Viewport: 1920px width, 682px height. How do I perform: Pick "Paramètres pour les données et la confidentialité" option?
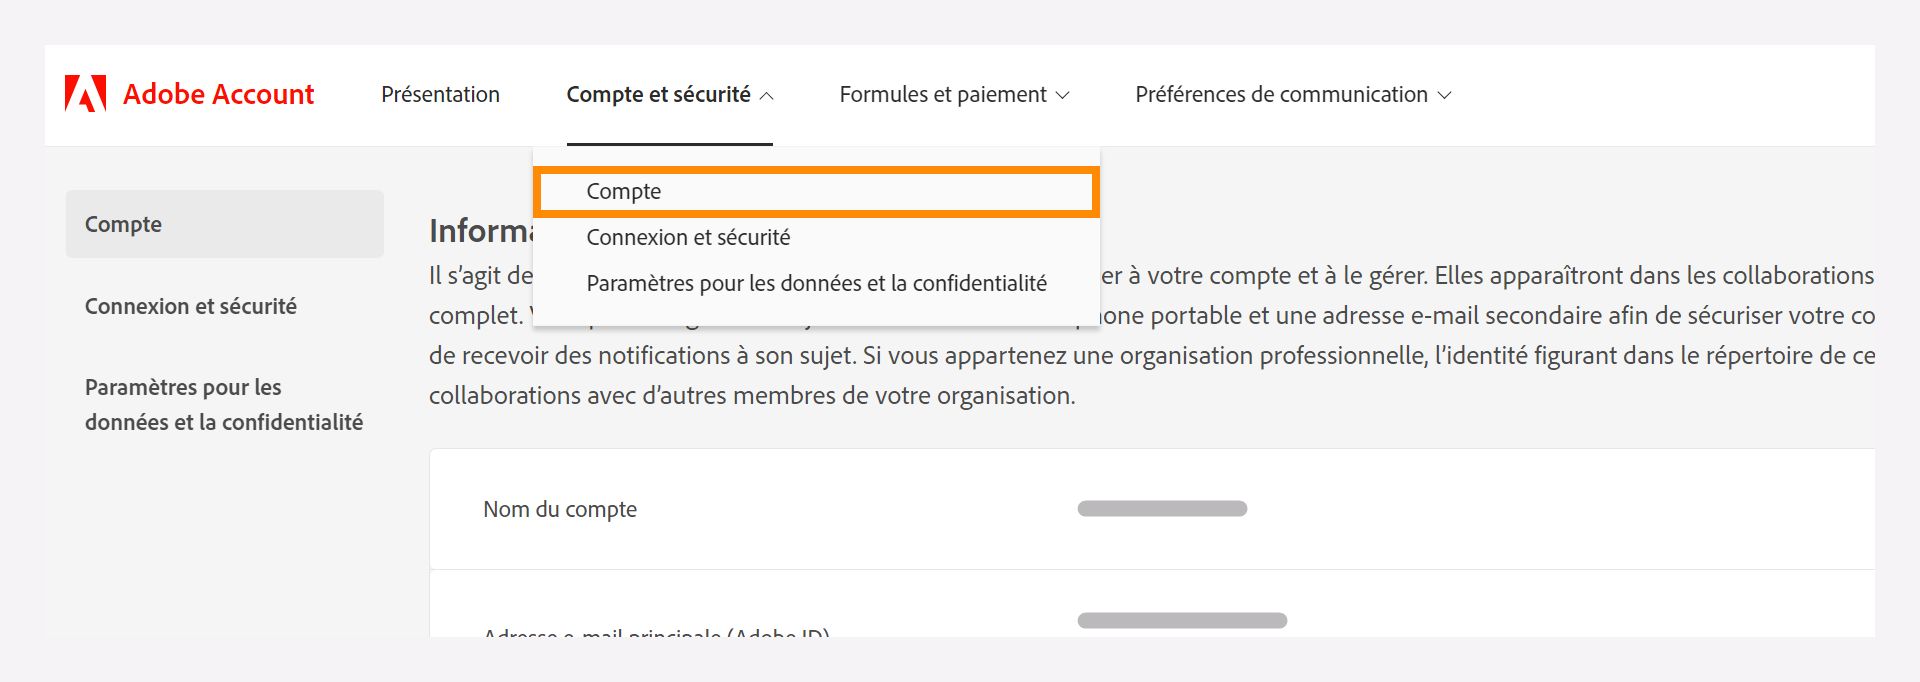click(815, 282)
